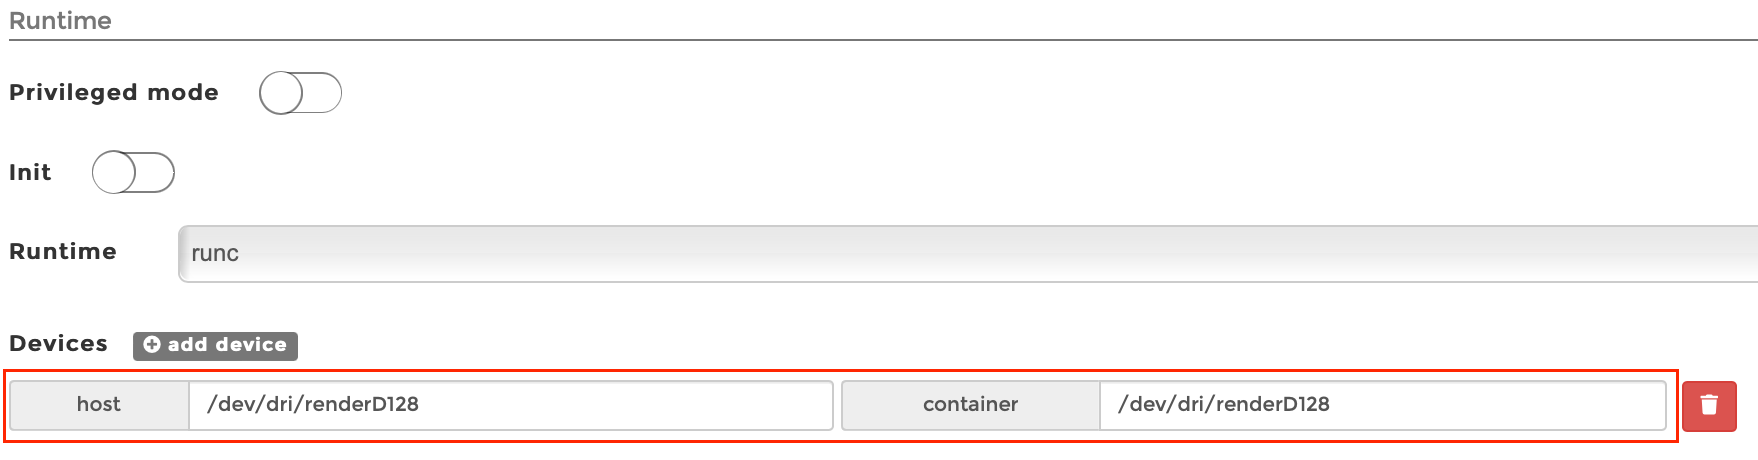Click the gray Runtime section heading
Screen dimensions: 1758x460
pos(60,20)
